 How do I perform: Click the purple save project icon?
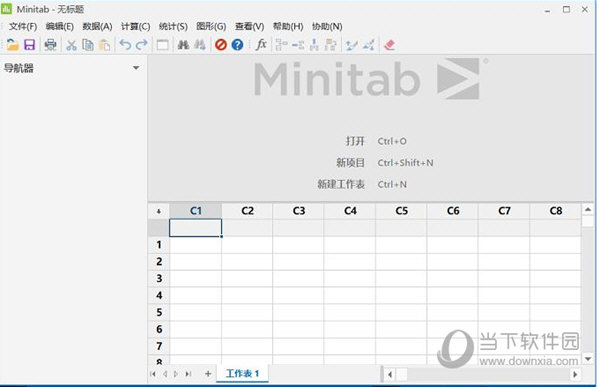[29, 45]
